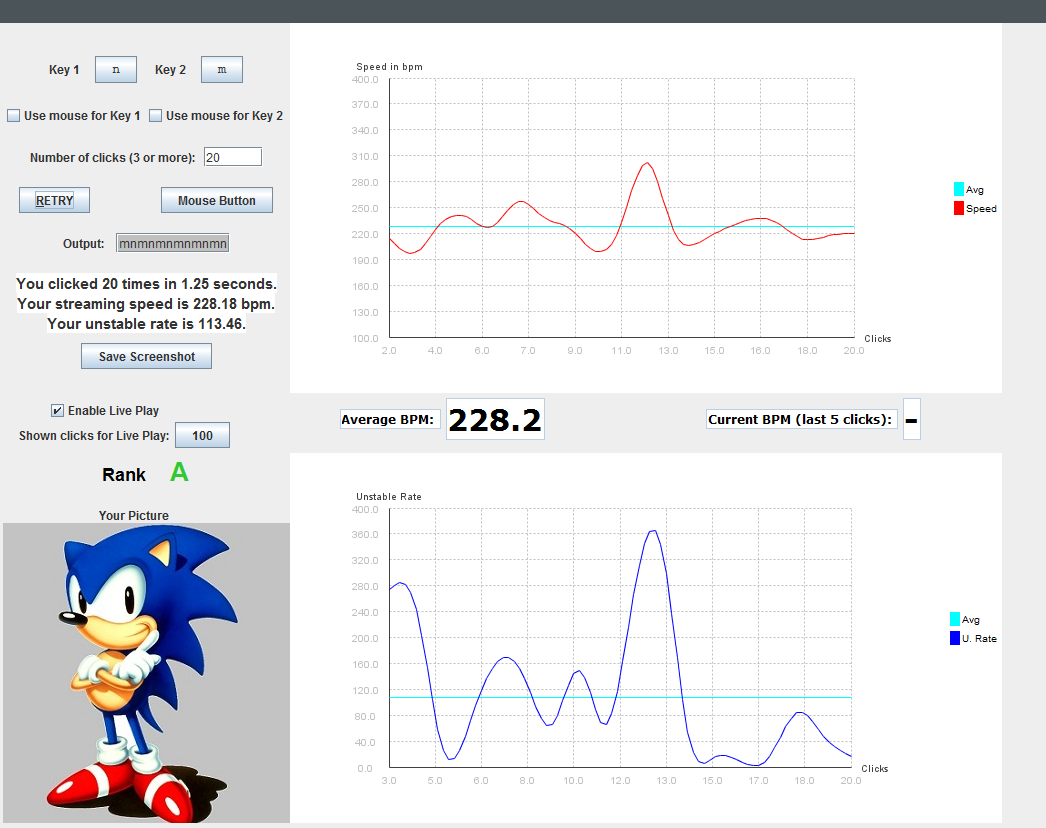Click the 'Your Picture' label

point(133,515)
